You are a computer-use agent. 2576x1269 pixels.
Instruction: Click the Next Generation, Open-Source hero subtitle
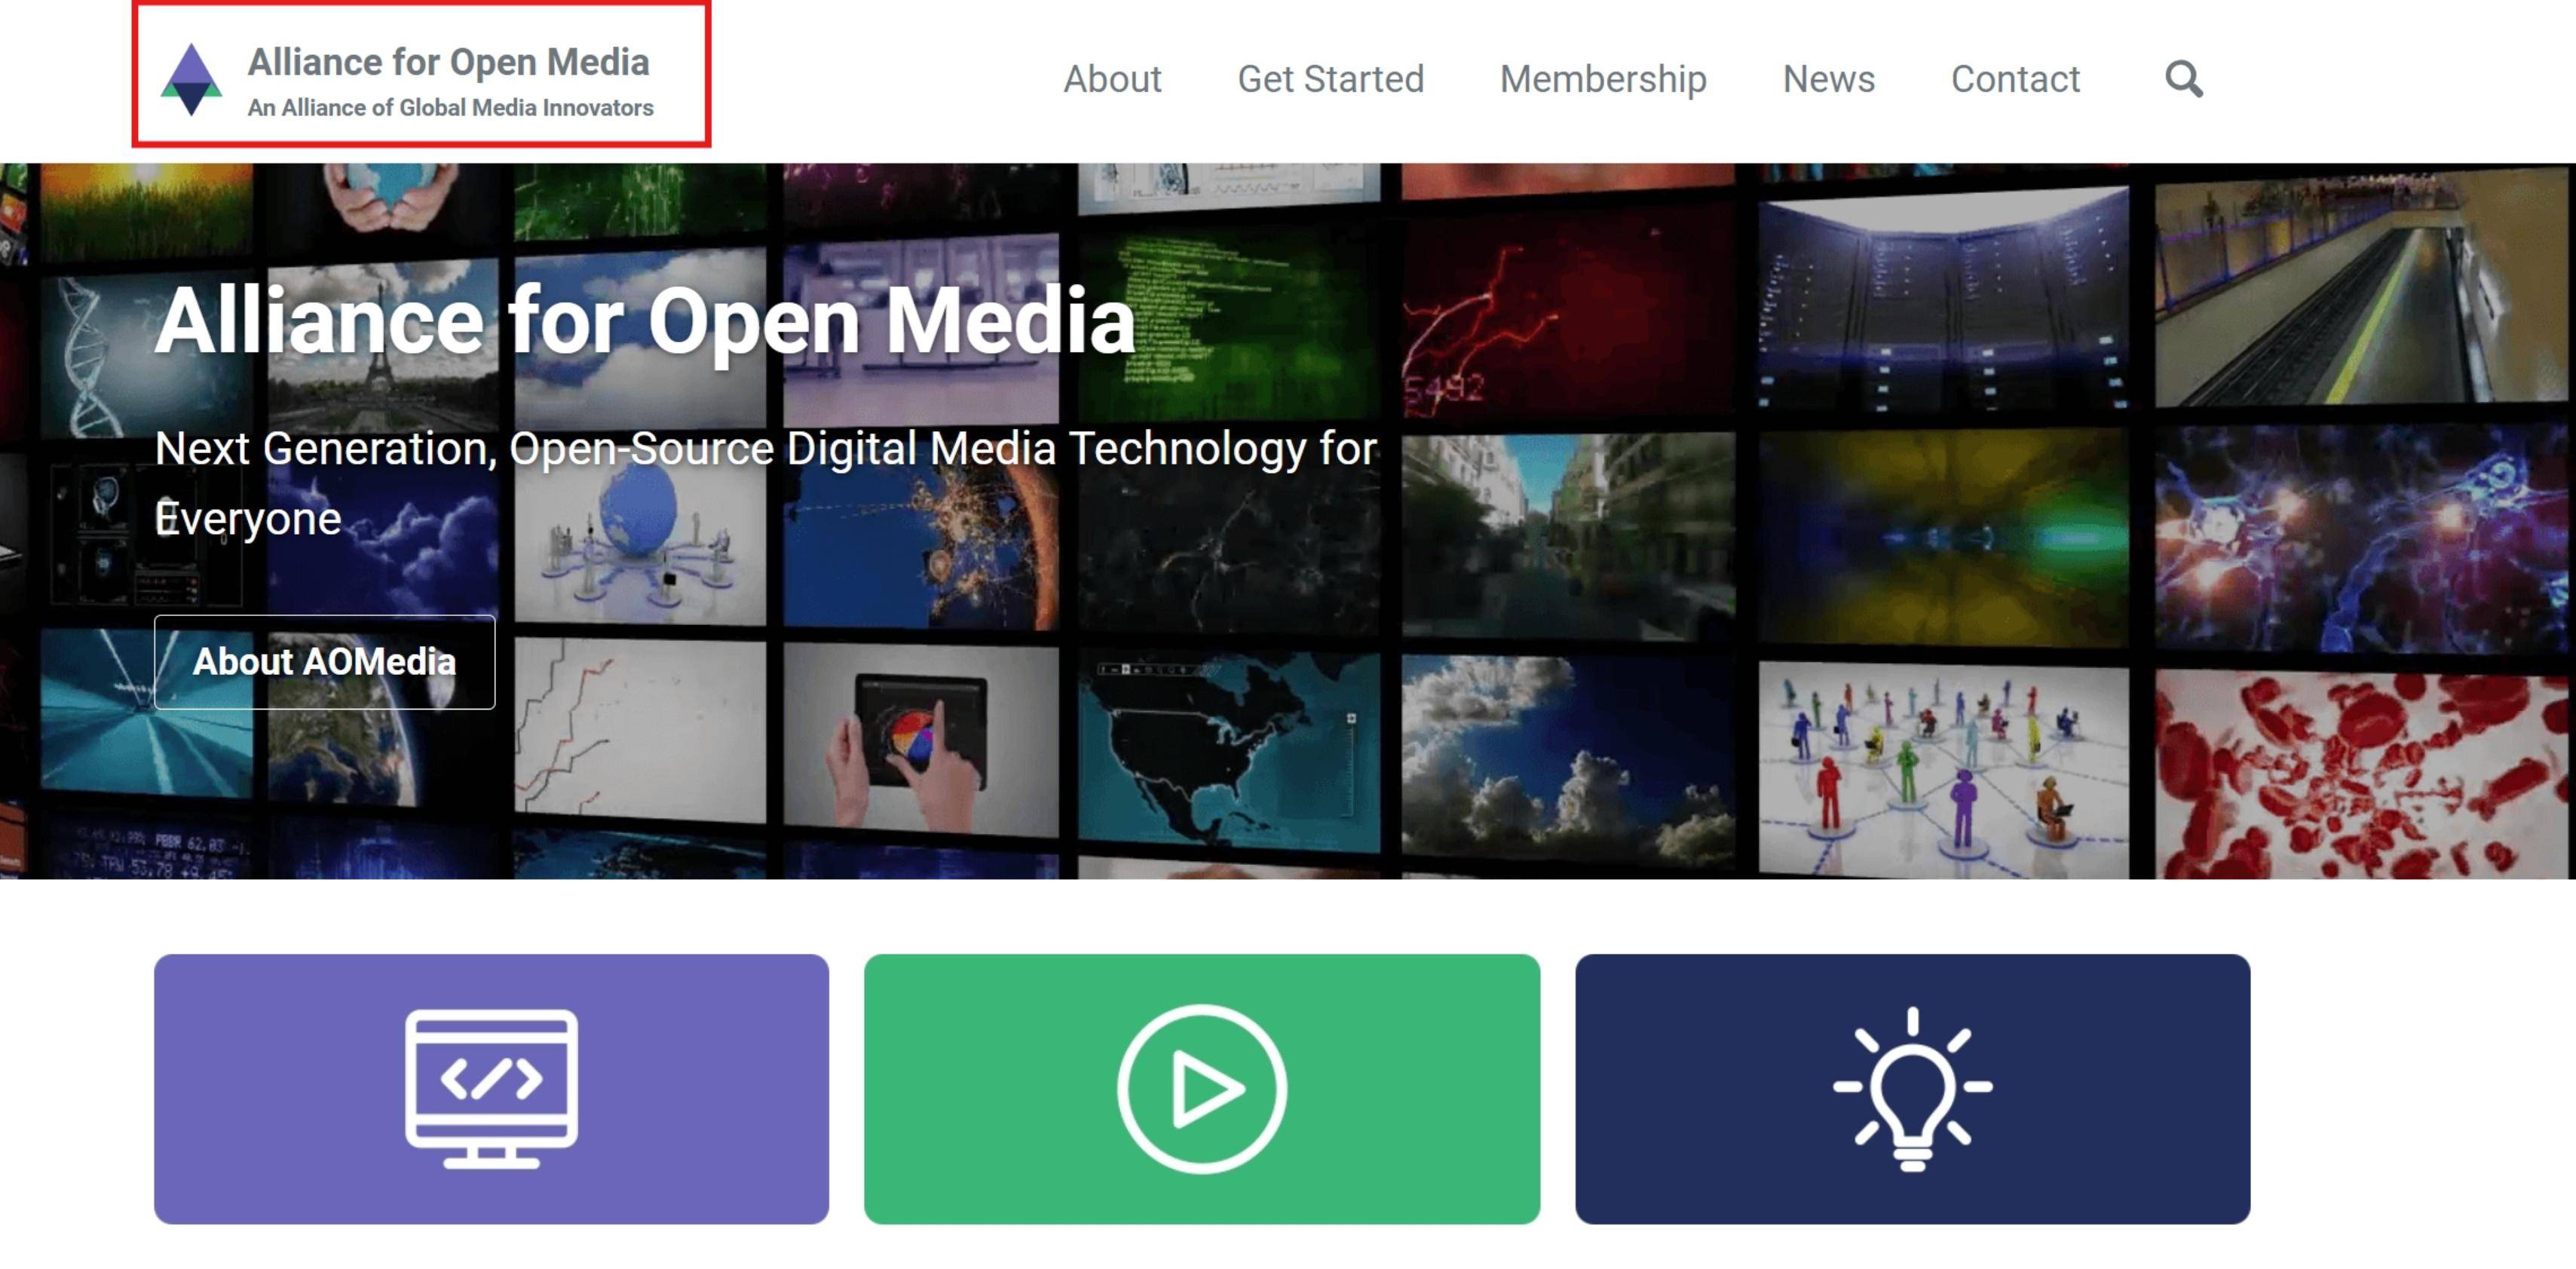point(766,483)
